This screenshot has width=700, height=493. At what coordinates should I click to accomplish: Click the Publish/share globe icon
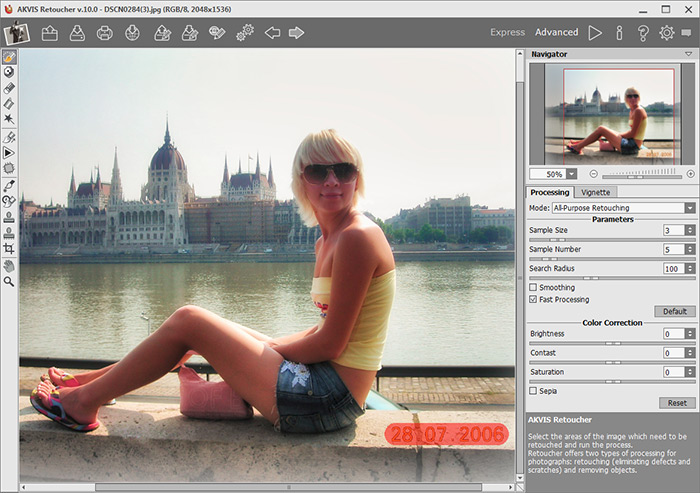tap(133, 33)
